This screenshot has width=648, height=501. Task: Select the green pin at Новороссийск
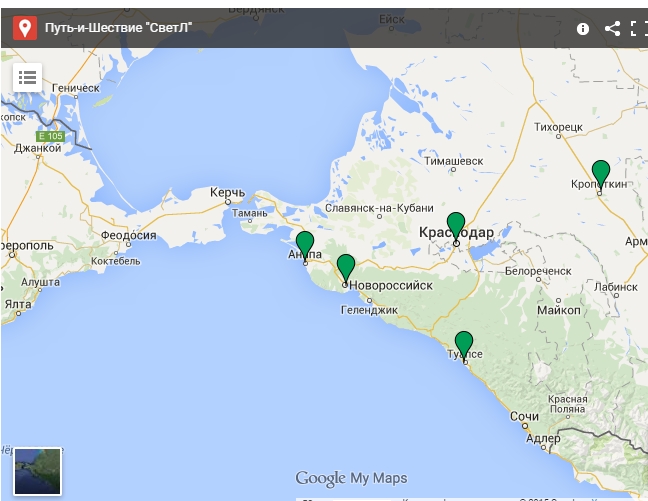click(x=346, y=268)
